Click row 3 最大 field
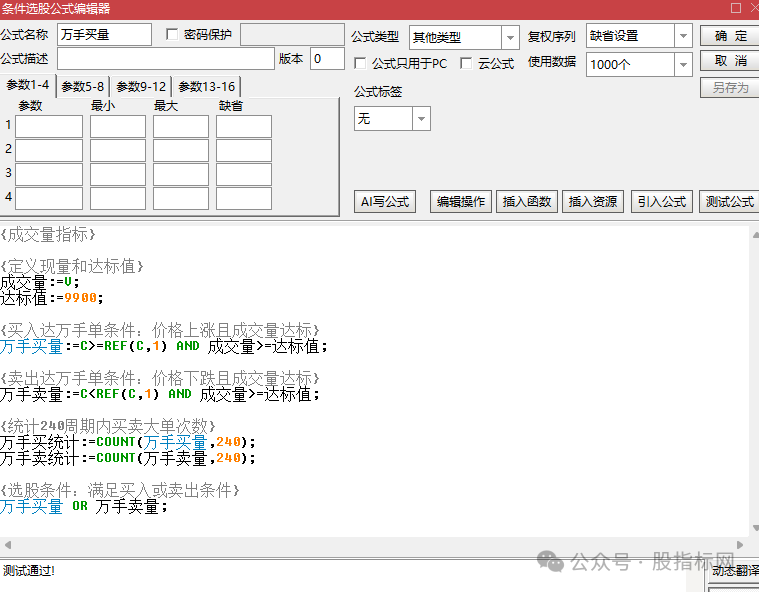 click(181, 174)
